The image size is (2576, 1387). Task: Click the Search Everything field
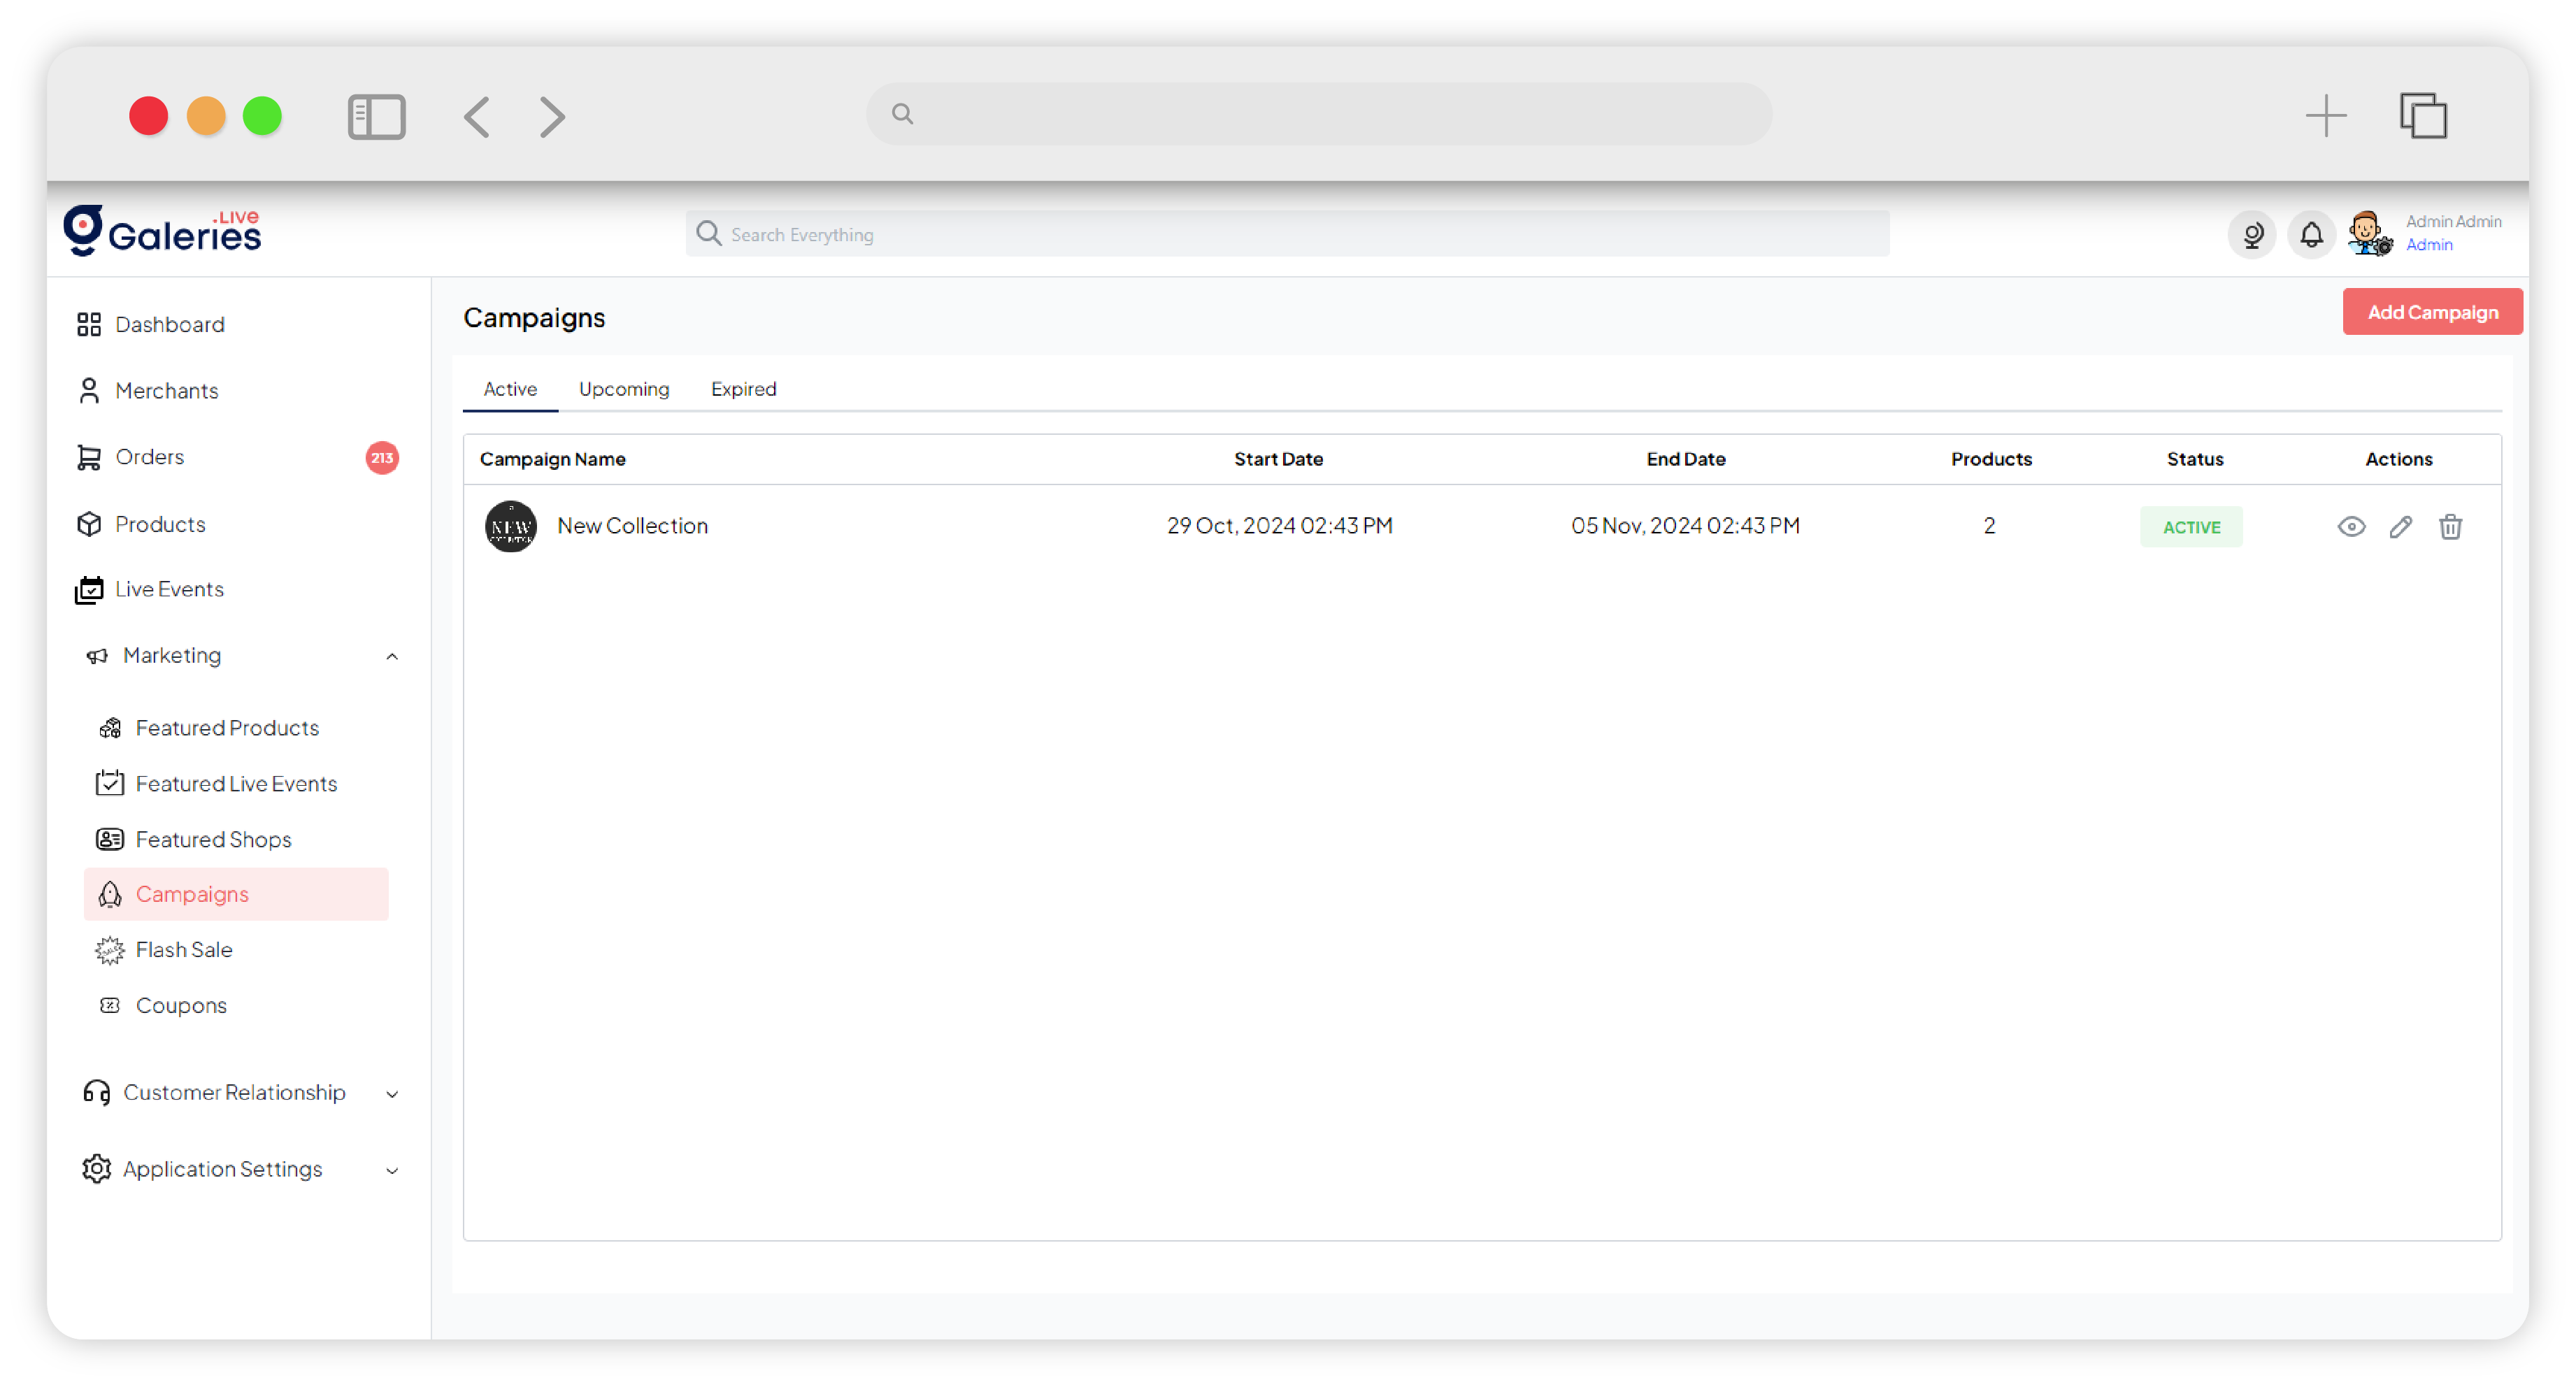pos(1287,234)
